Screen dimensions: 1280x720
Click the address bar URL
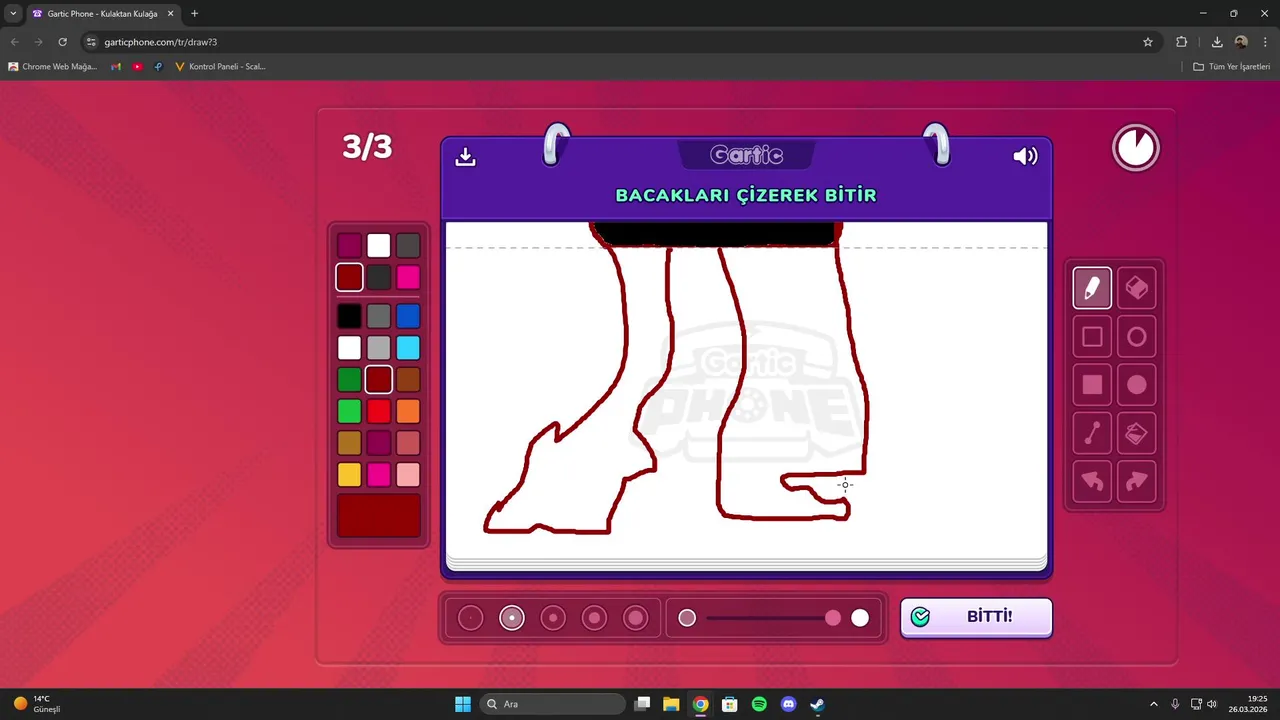click(x=160, y=42)
